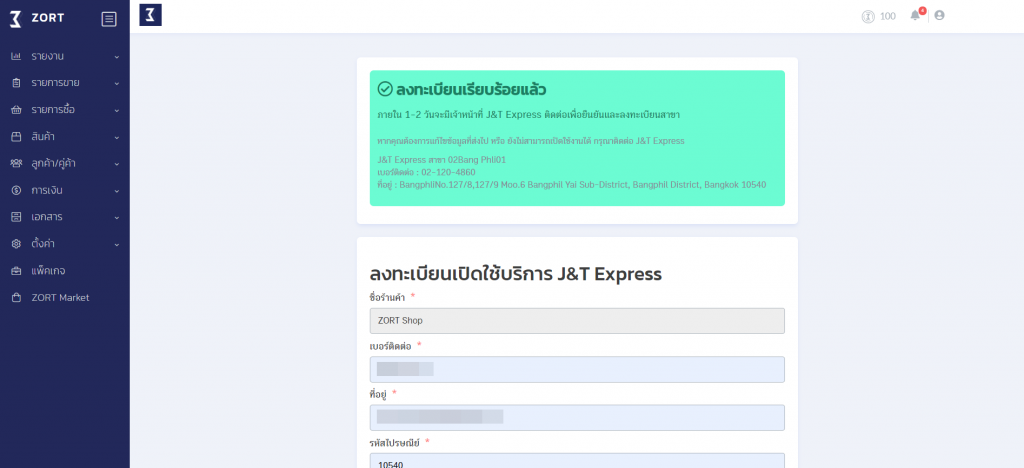The width and height of the screenshot is (1024, 468).
Task: Expand the ลูกค้า/คู่ค้า menu chevron
Action: pyautogui.click(x=117, y=164)
